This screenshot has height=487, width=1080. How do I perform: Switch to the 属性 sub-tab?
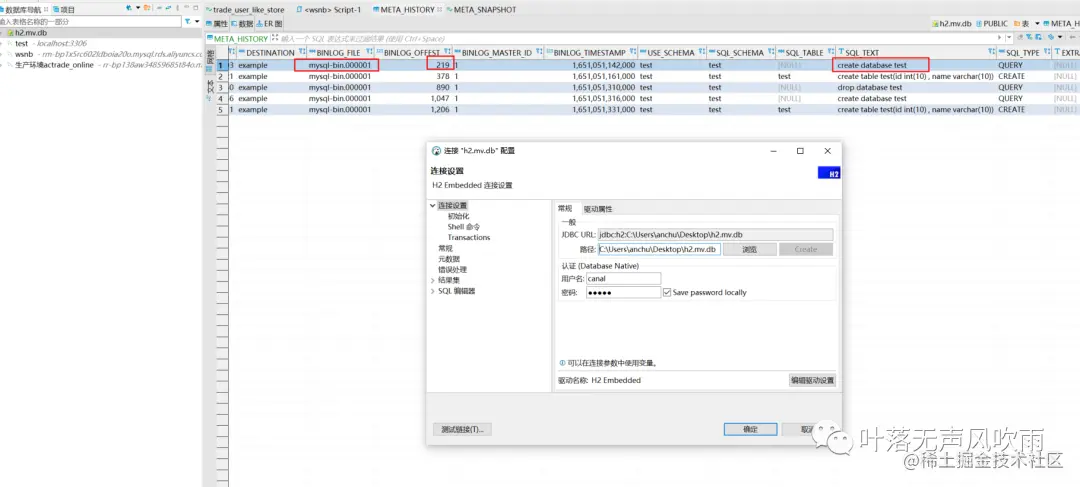216,23
